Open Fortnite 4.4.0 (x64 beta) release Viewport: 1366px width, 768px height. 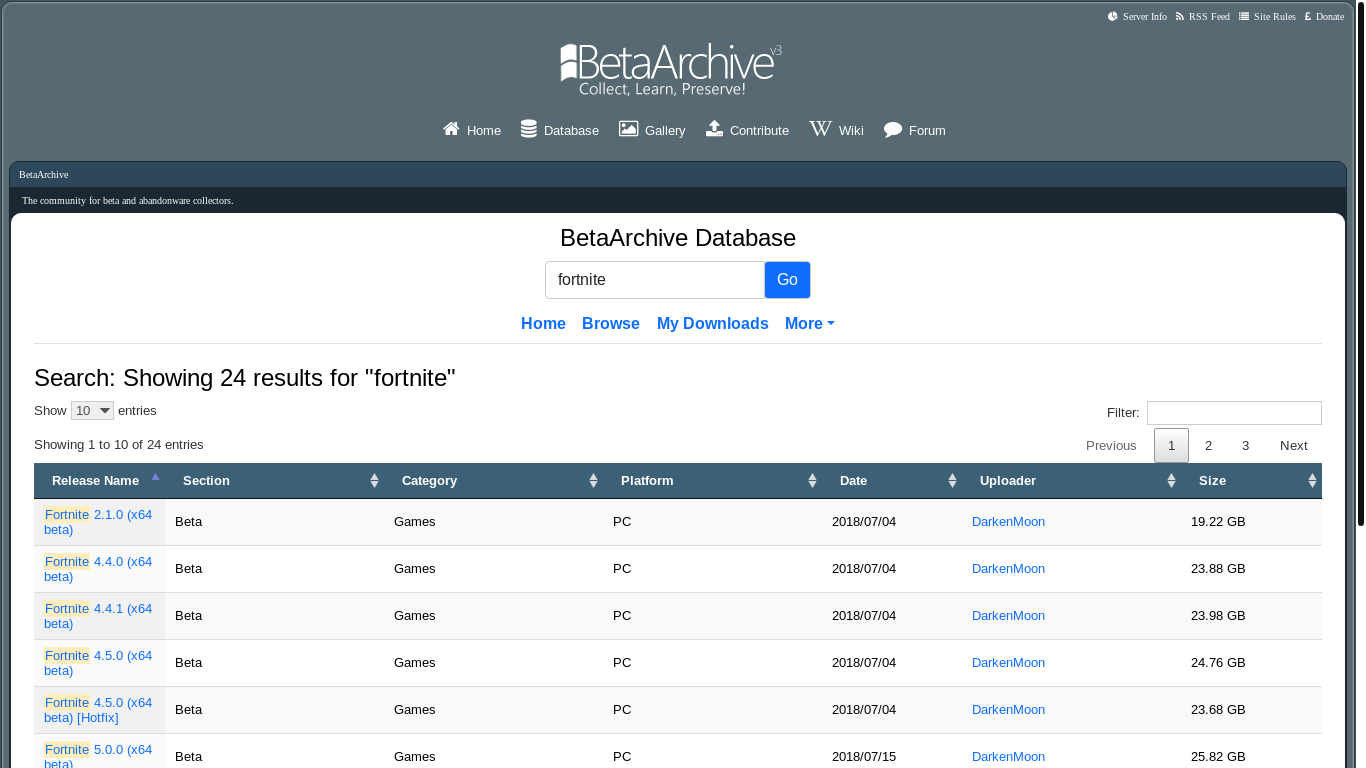click(98, 569)
